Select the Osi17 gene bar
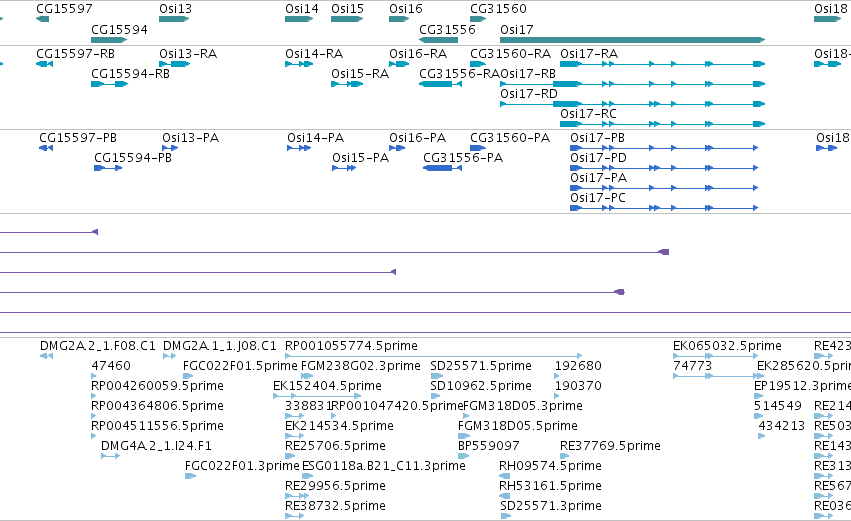Viewport: 851px width, 521px height. pyautogui.click(x=632, y=40)
